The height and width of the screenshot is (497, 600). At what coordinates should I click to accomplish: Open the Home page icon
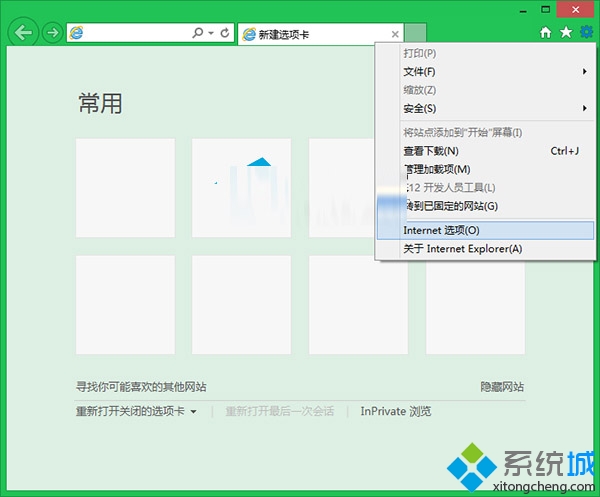click(x=546, y=33)
